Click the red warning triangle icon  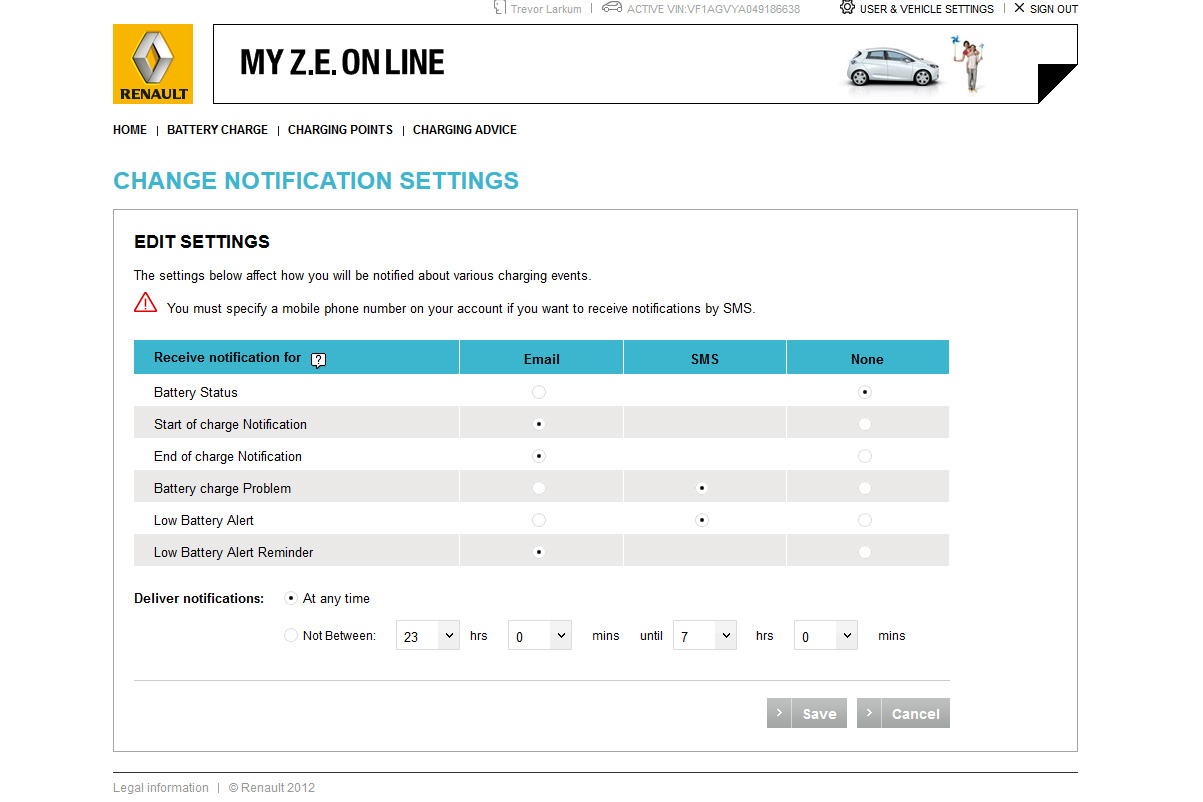[x=146, y=302]
